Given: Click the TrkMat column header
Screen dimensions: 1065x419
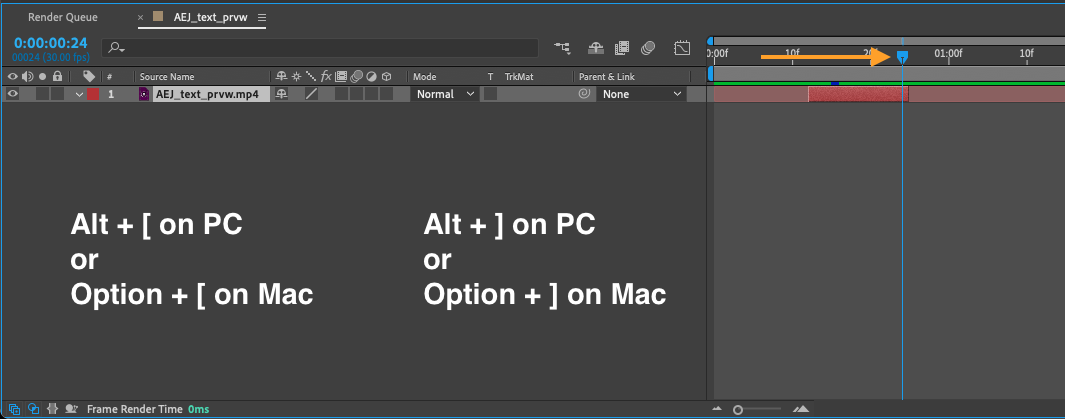Looking at the screenshot, I should pyautogui.click(x=520, y=77).
